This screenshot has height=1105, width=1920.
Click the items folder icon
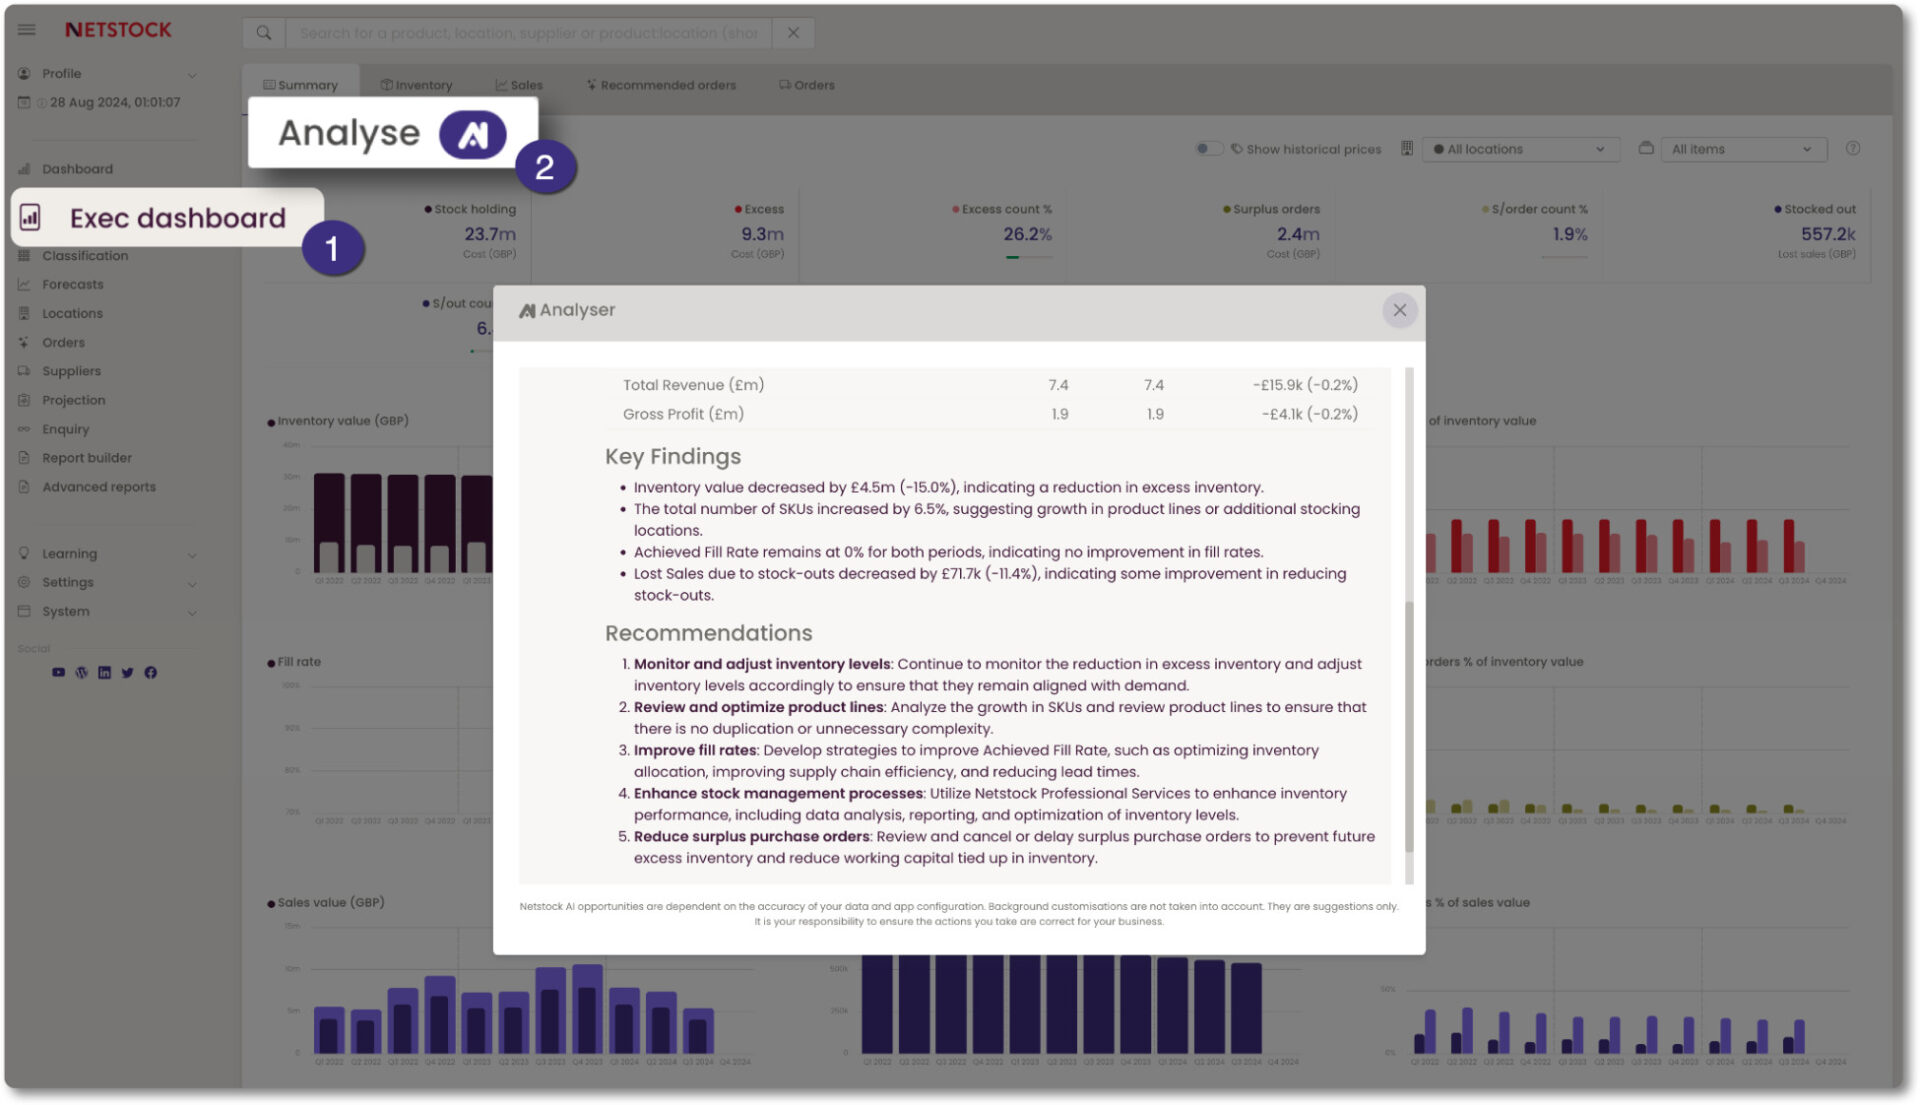click(x=1646, y=148)
